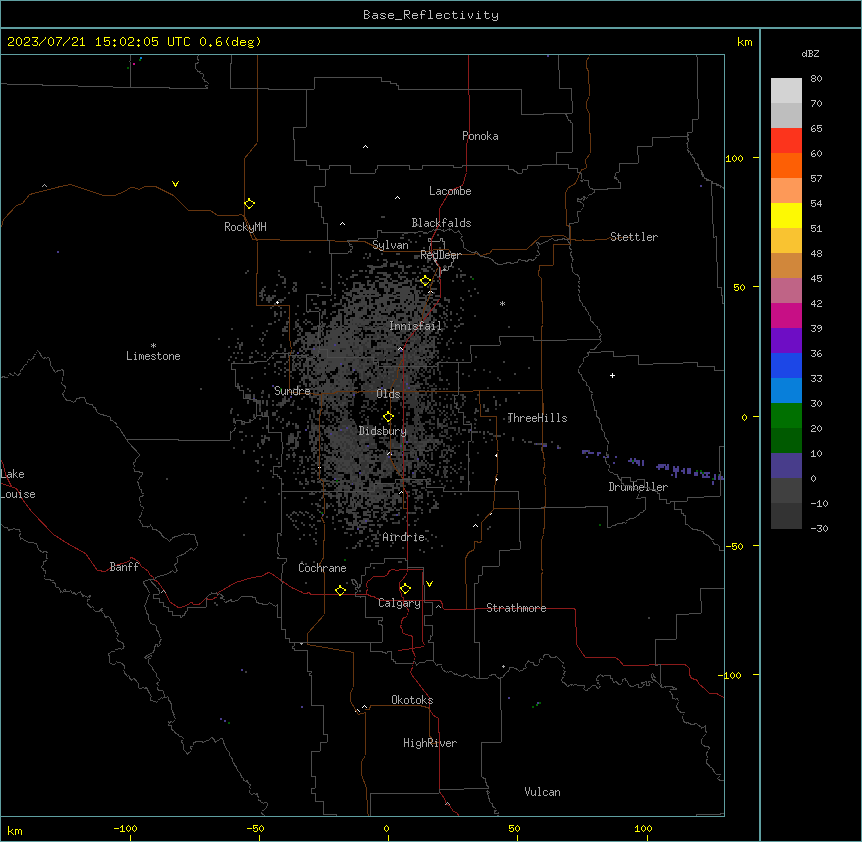862x842 pixels.
Task: Click the Cochrane label
Action: pos(322,568)
